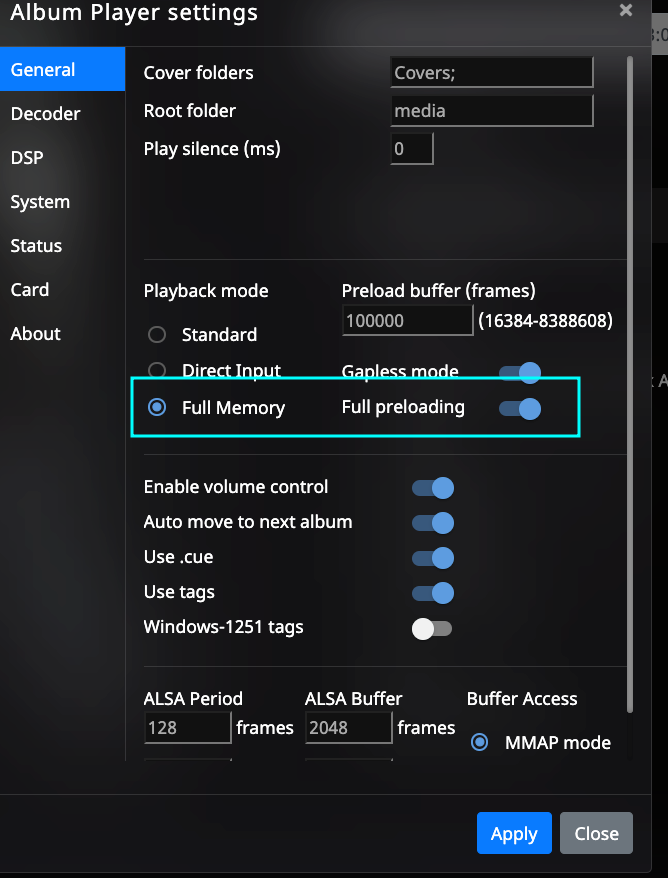The image size is (668, 878).
Task: Disable the Use .cue switch
Action: point(433,558)
